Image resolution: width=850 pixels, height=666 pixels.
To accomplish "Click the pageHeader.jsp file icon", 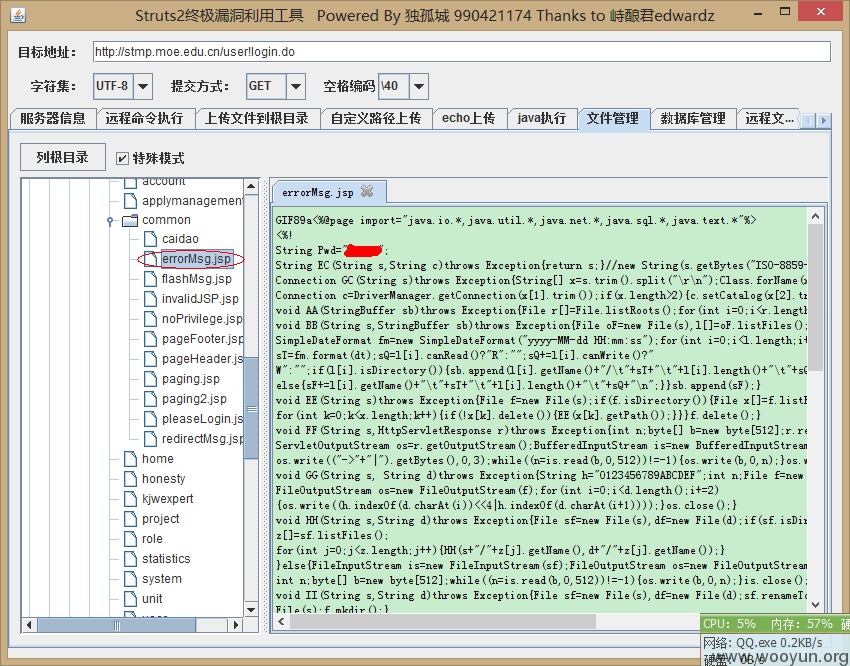I will 151,359.
